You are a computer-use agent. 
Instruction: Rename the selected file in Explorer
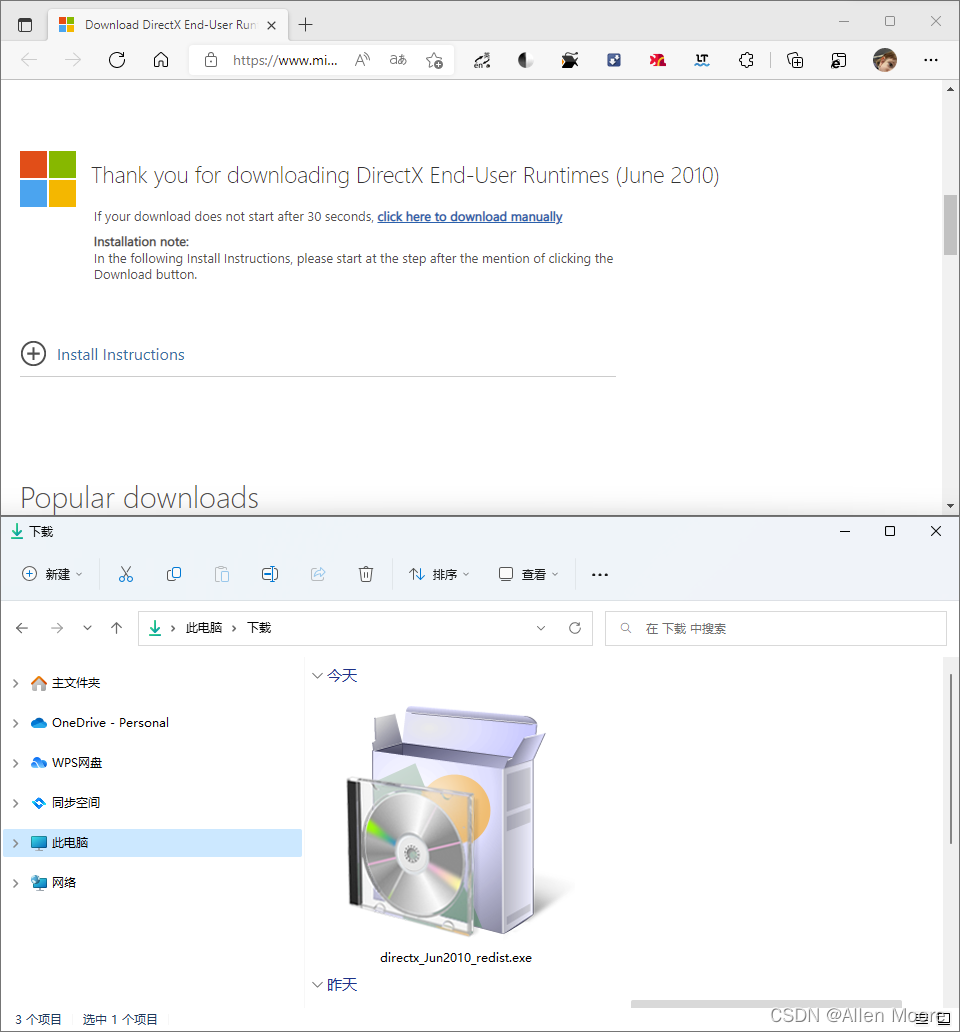pyautogui.click(x=270, y=575)
